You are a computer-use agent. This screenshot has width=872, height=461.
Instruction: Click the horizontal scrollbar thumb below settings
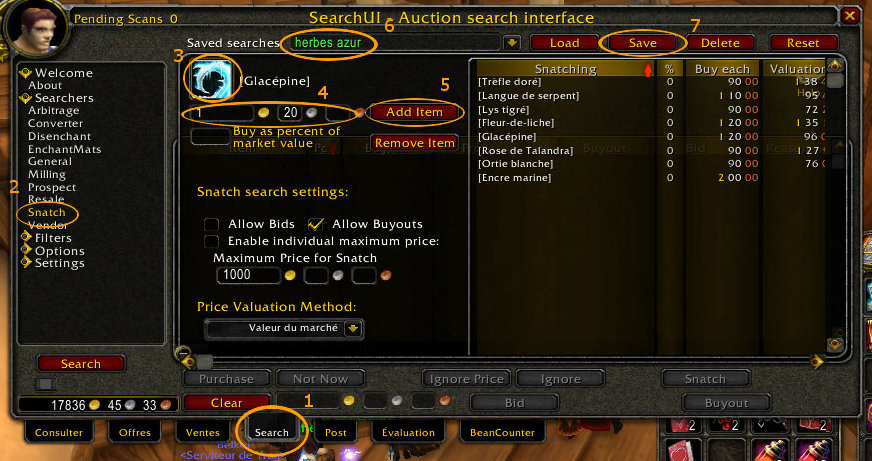click(205, 363)
